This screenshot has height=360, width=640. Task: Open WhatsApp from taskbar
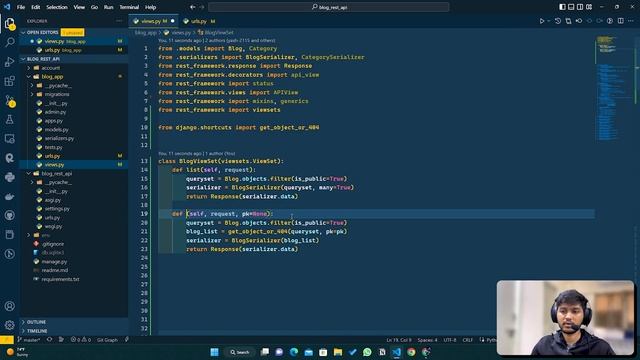[x=367, y=352]
